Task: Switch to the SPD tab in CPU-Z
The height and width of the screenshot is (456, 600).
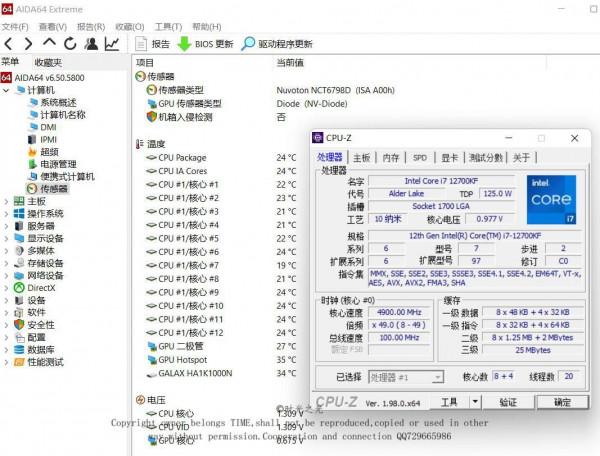Action: [420, 158]
